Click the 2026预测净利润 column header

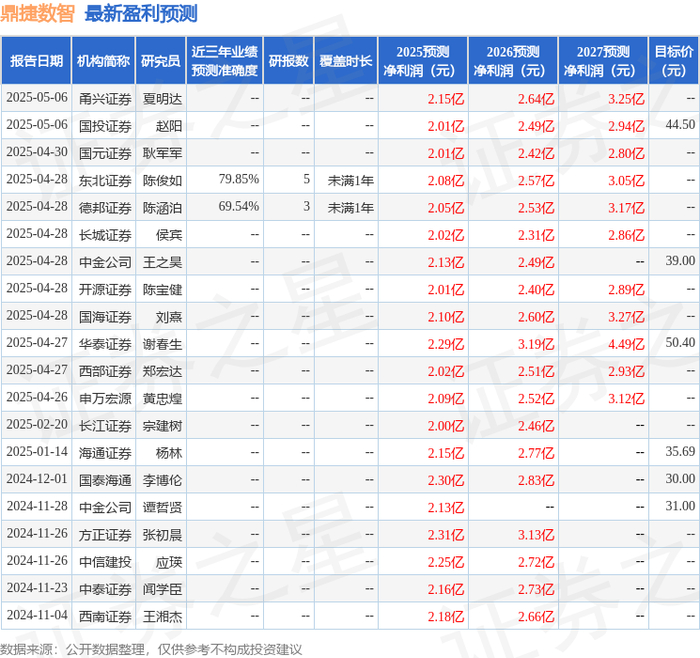pyautogui.click(x=513, y=61)
